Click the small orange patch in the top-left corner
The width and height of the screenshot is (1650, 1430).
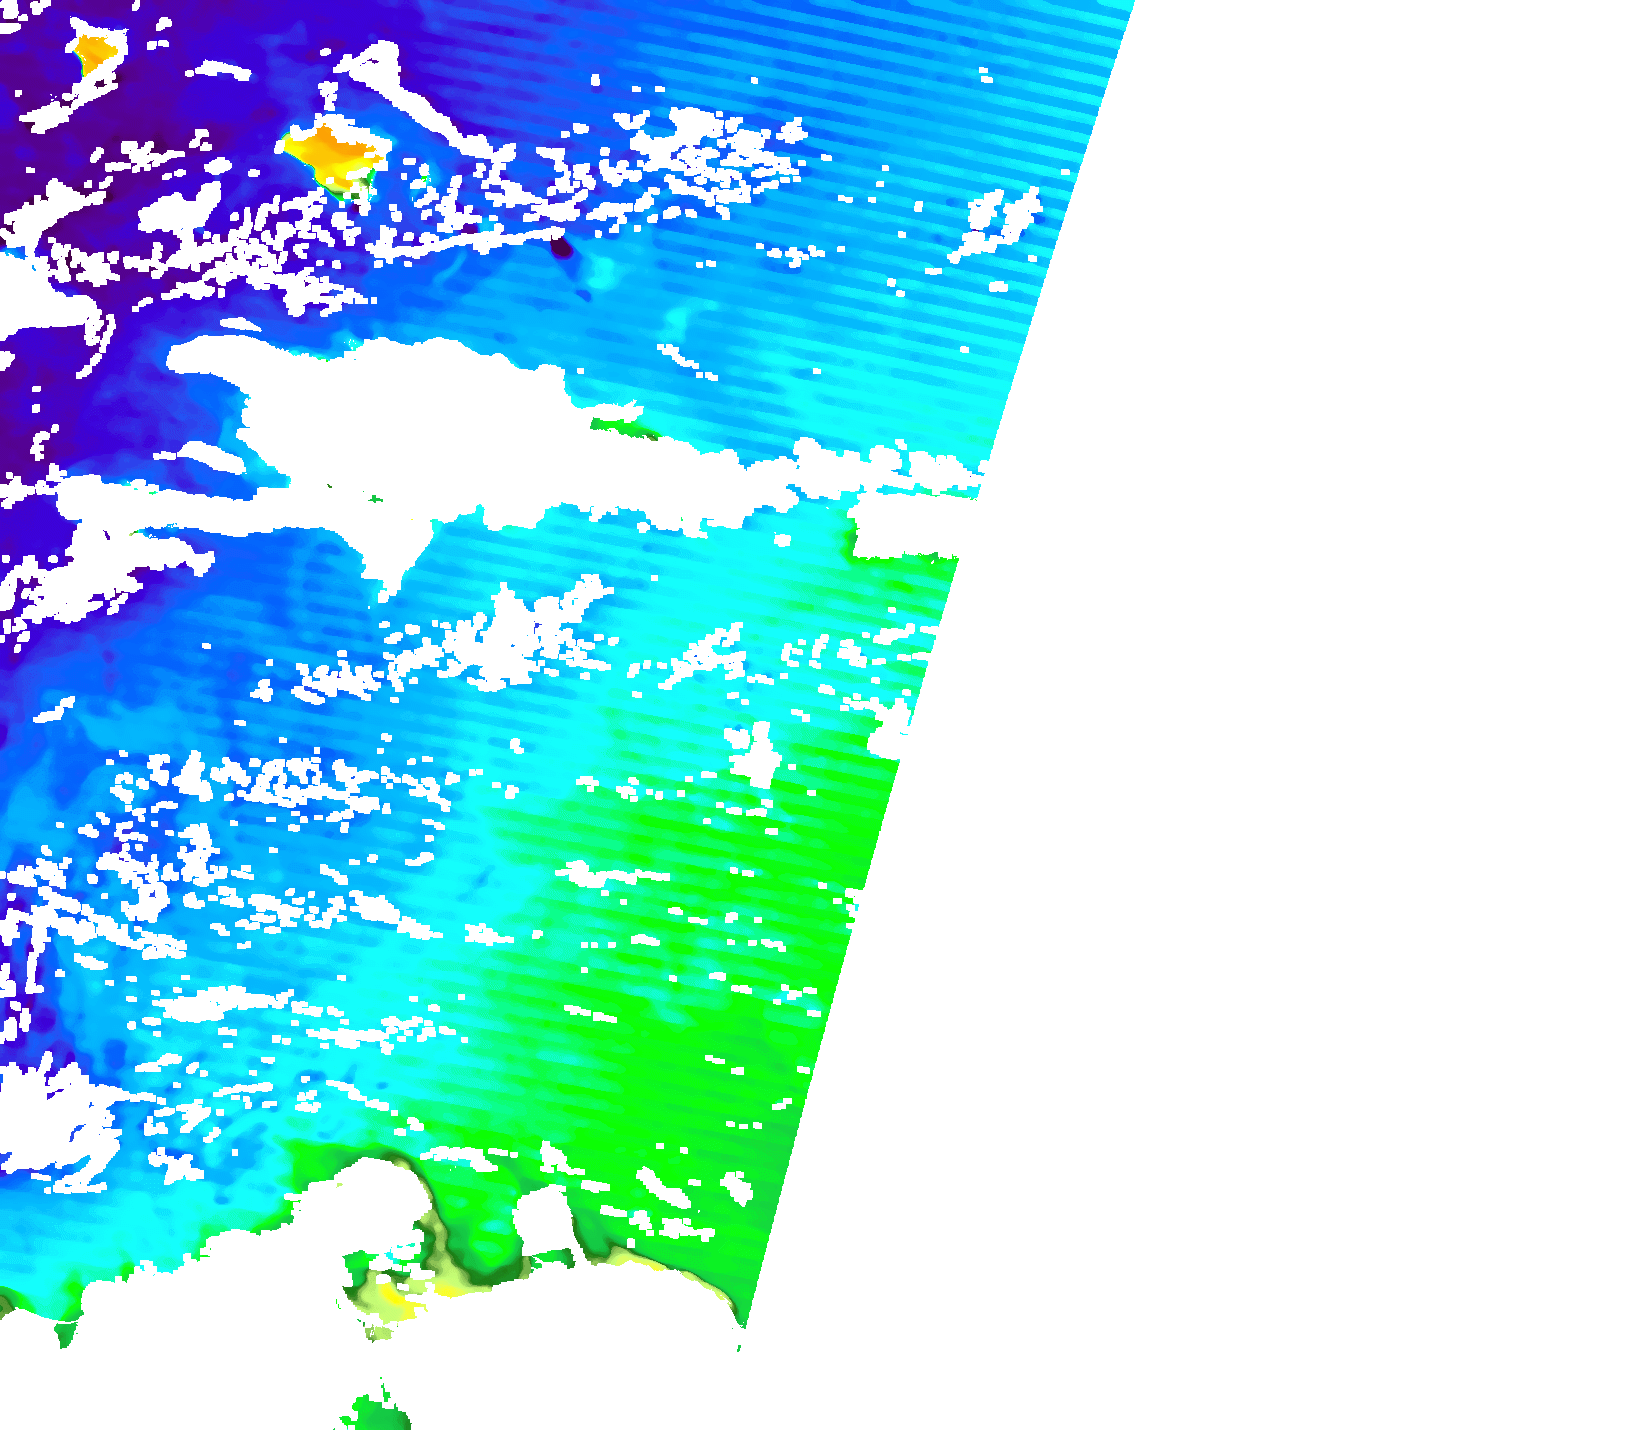pos(95,50)
